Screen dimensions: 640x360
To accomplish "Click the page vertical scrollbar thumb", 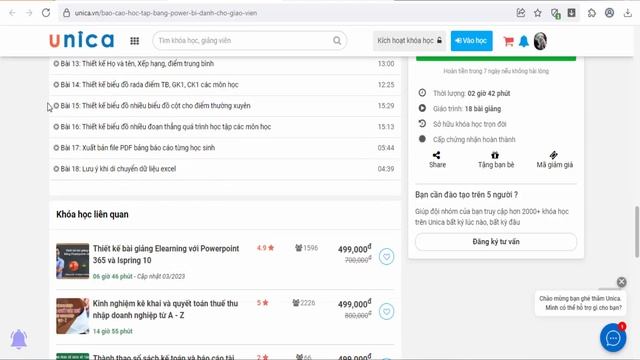I will [637, 232].
